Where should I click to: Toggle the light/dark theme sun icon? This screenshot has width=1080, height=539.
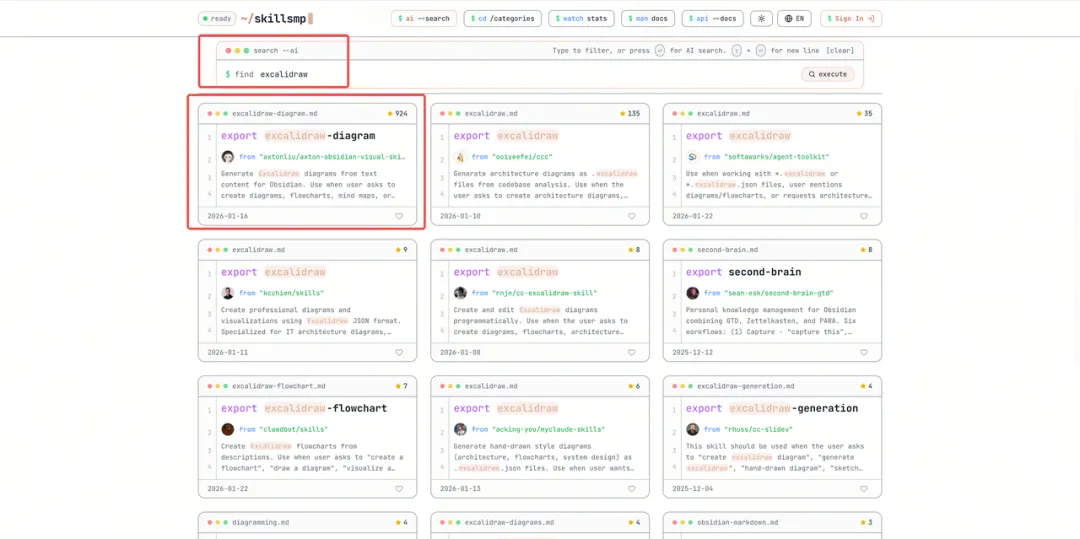tap(762, 18)
